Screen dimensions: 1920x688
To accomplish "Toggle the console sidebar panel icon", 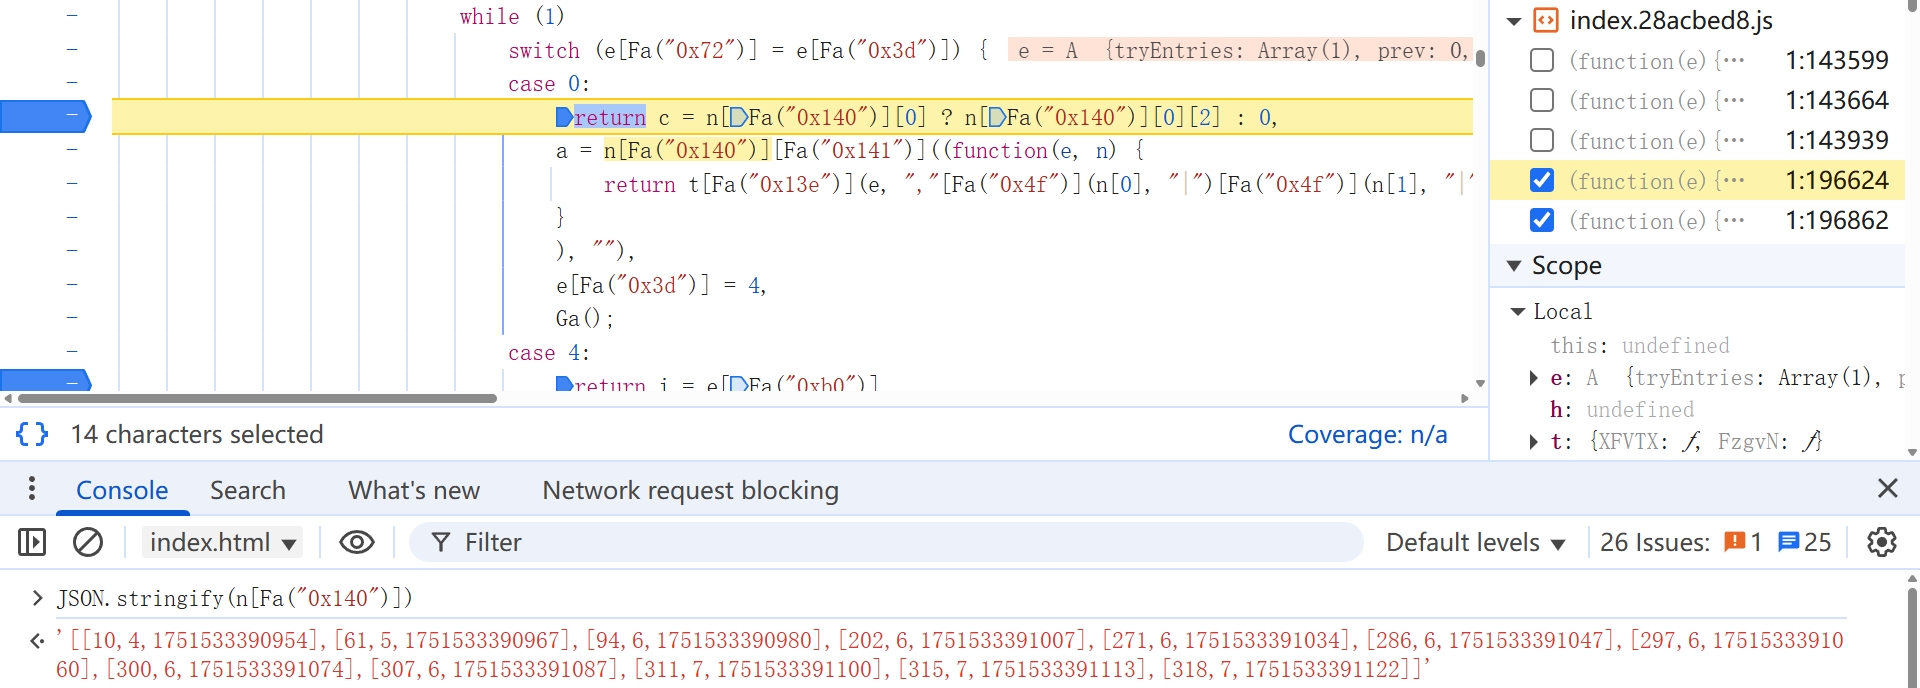I will [32, 542].
